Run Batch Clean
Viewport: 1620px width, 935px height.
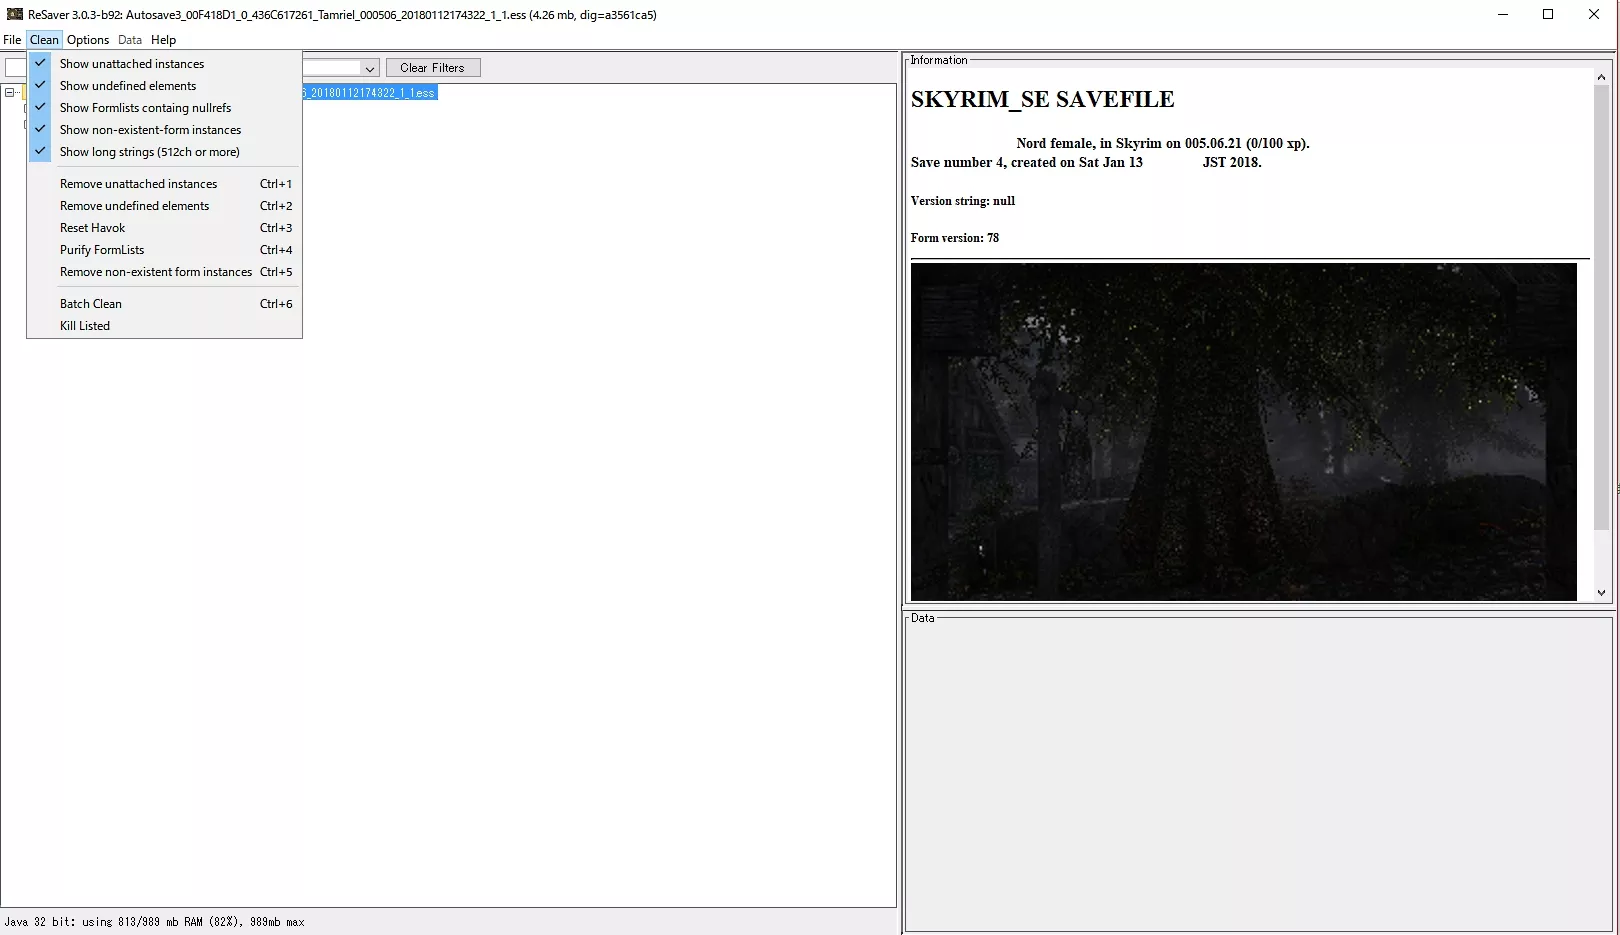tap(165, 304)
